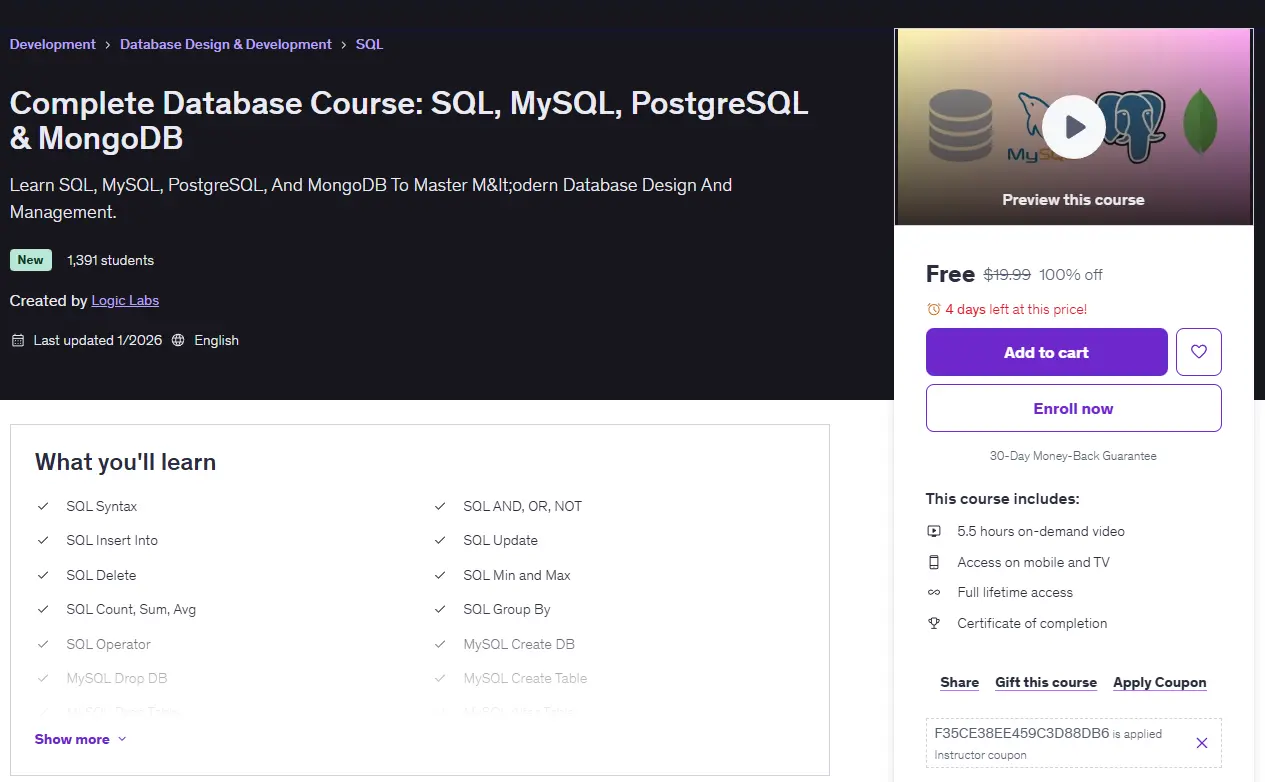This screenshot has height=782, width=1265.
Task: Click the alarm clock icon beside 4 days left
Action: tap(934, 309)
